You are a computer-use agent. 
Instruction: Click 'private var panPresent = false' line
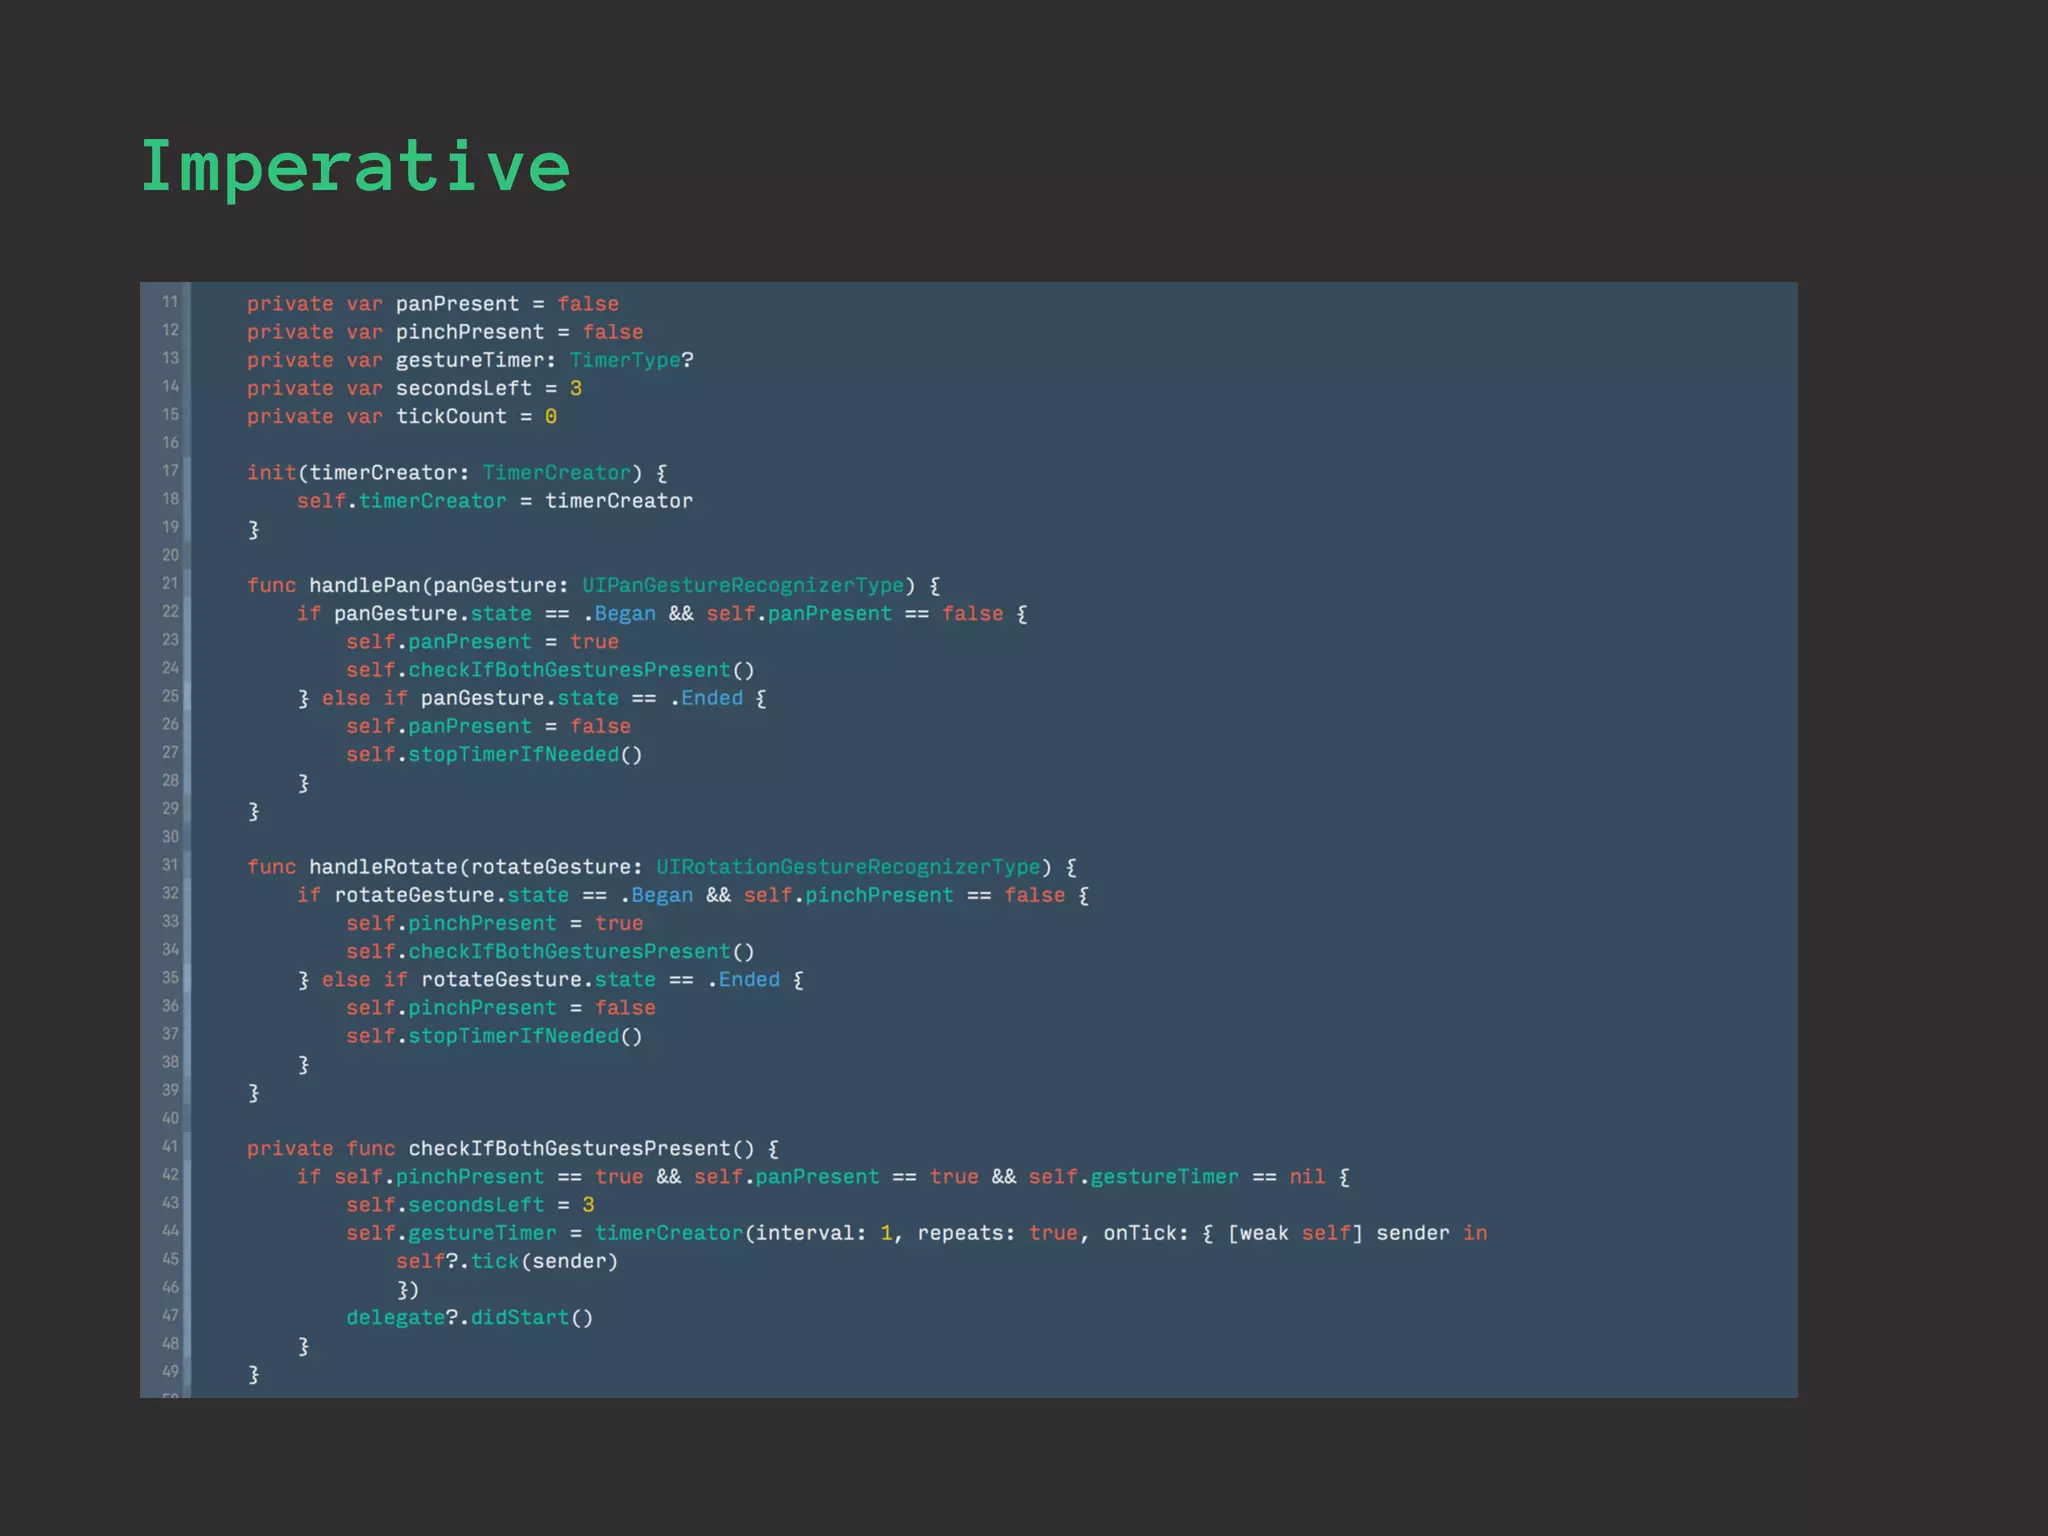pos(433,304)
